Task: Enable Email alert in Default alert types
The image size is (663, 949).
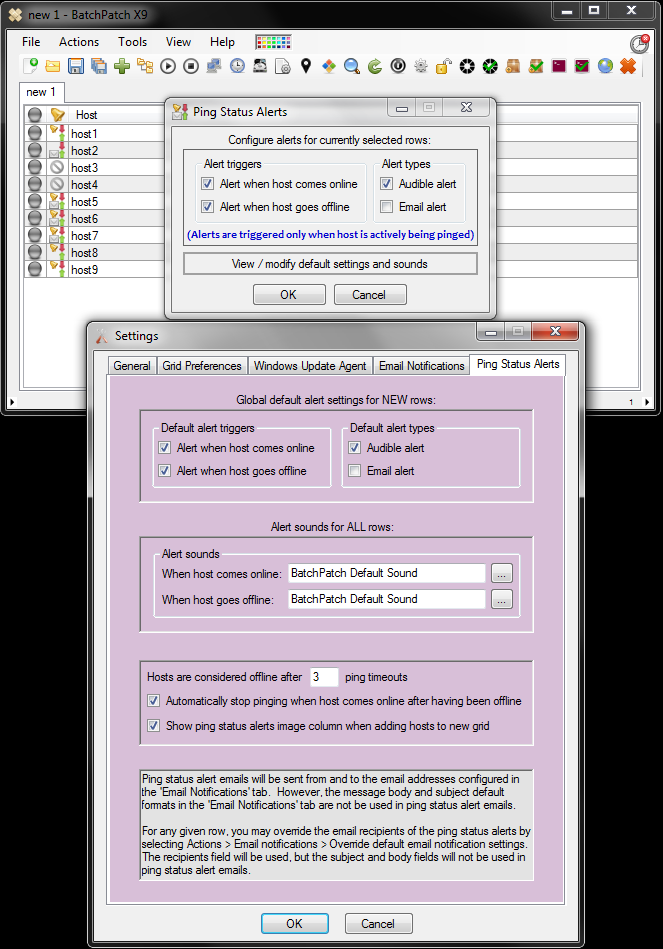Action: pyautogui.click(x=355, y=471)
